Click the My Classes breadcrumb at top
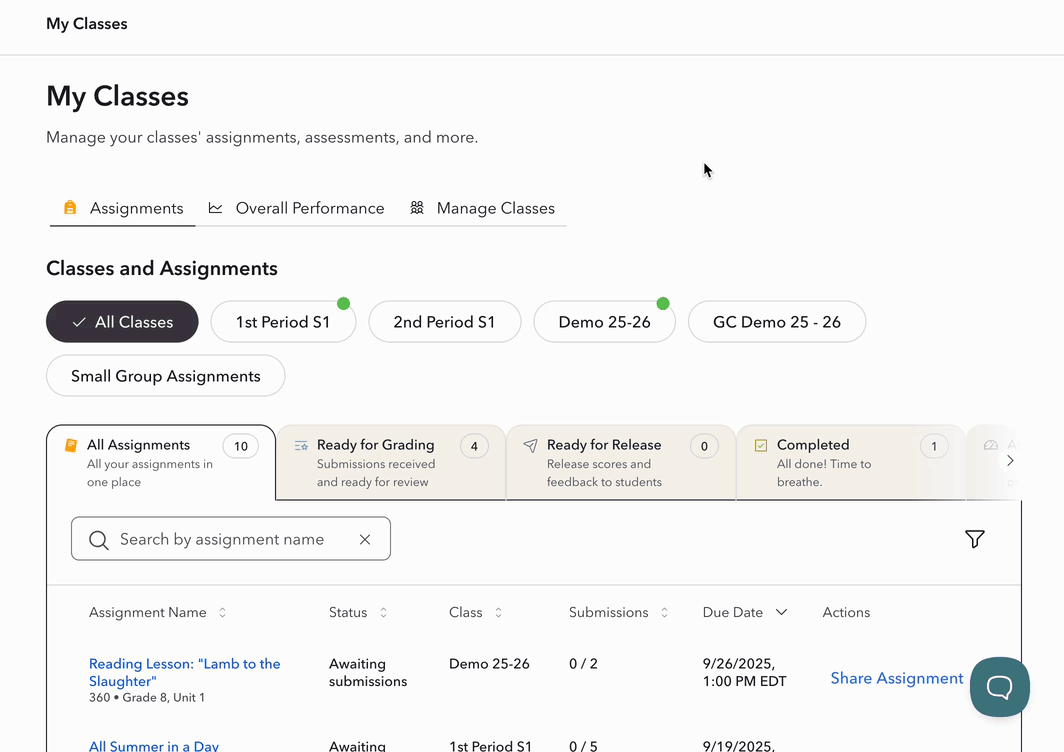Image resolution: width=1064 pixels, height=752 pixels. pos(87,24)
